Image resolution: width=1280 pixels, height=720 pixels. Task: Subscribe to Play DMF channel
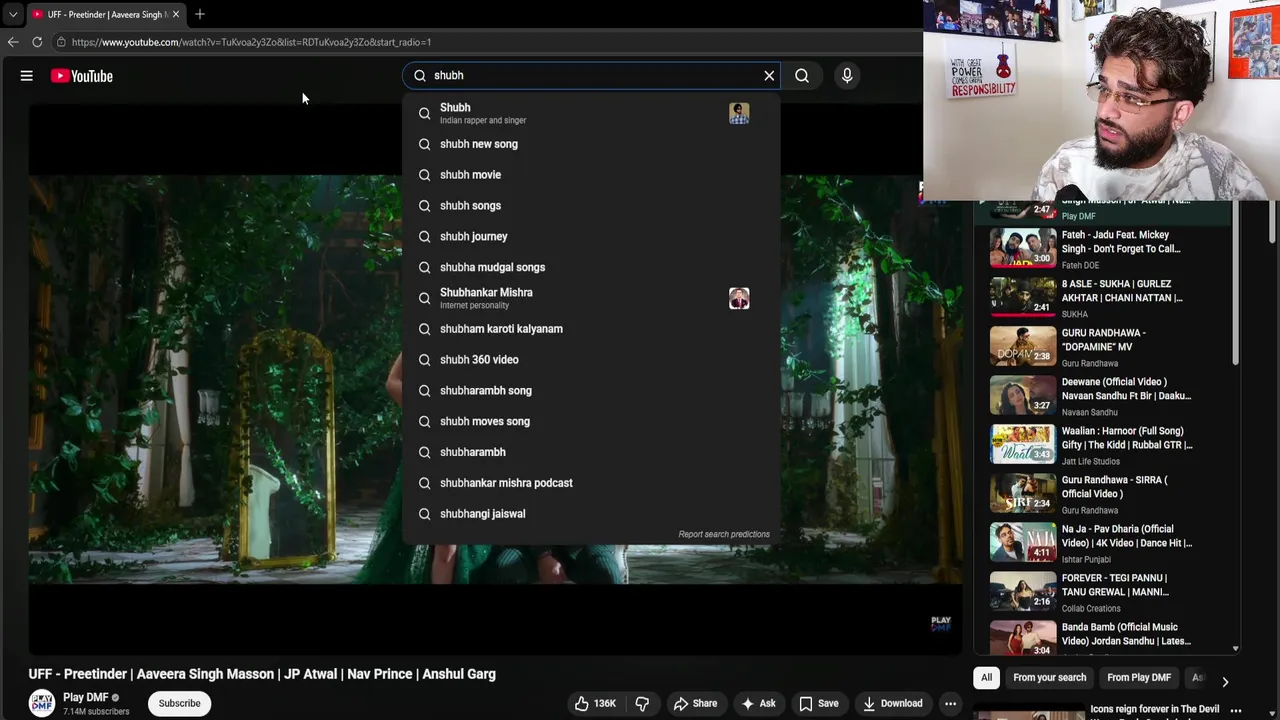(x=180, y=703)
